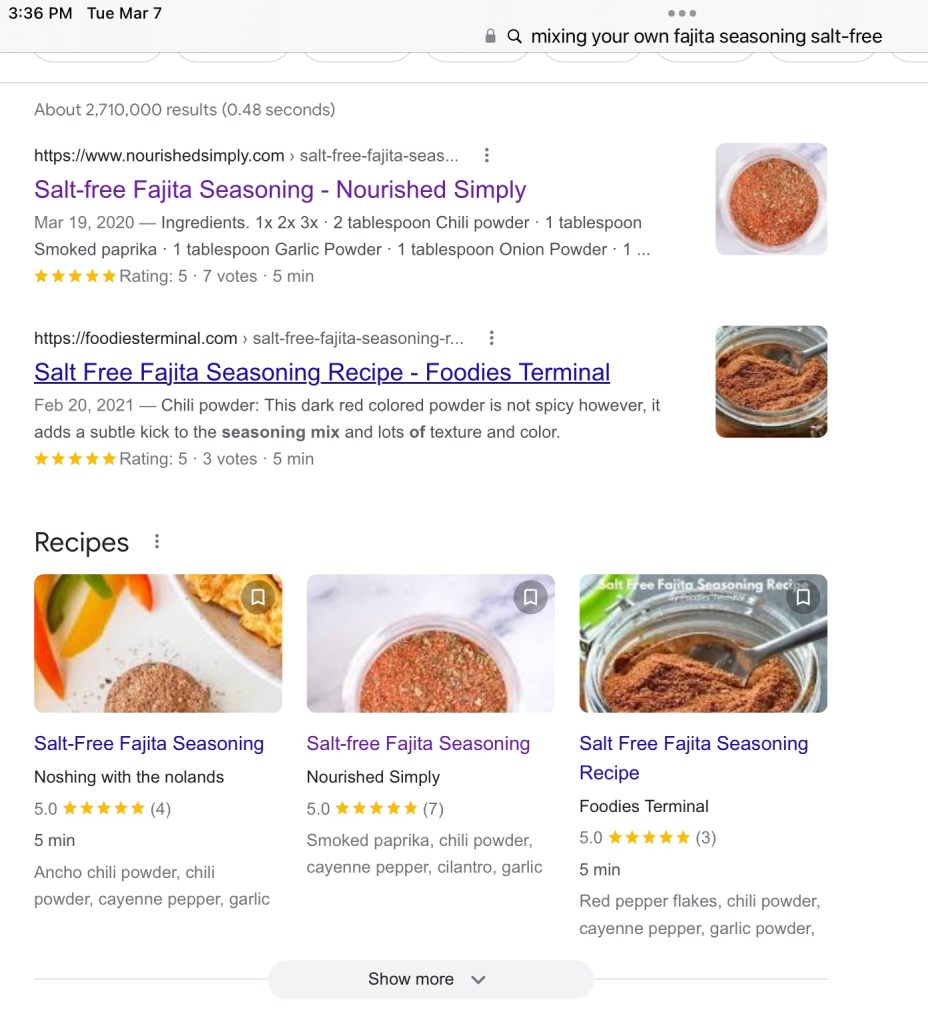Bookmark the Noshing with the nolands recipe
Viewport: 928px width, 1024px height.
[258, 598]
